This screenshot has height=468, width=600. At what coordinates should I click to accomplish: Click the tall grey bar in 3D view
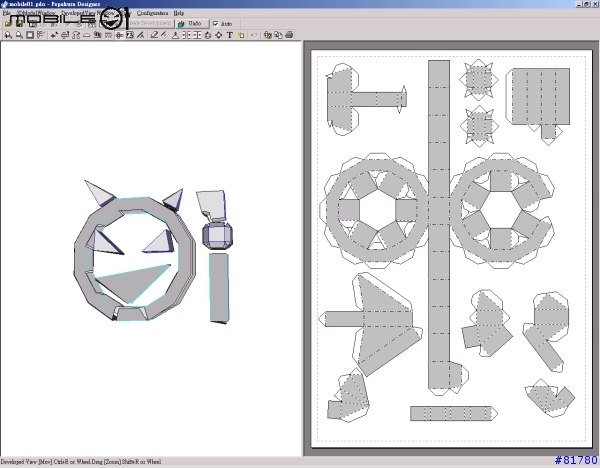point(219,288)
